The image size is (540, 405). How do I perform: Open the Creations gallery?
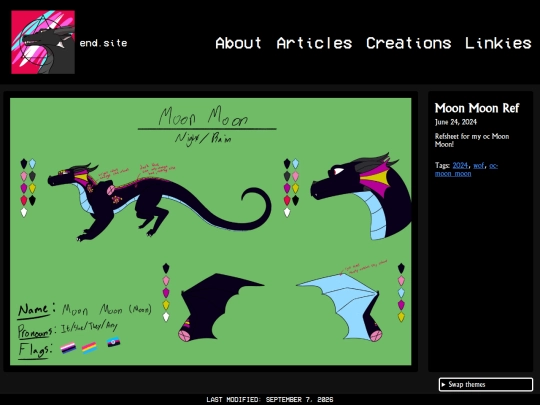click(408, 43)
